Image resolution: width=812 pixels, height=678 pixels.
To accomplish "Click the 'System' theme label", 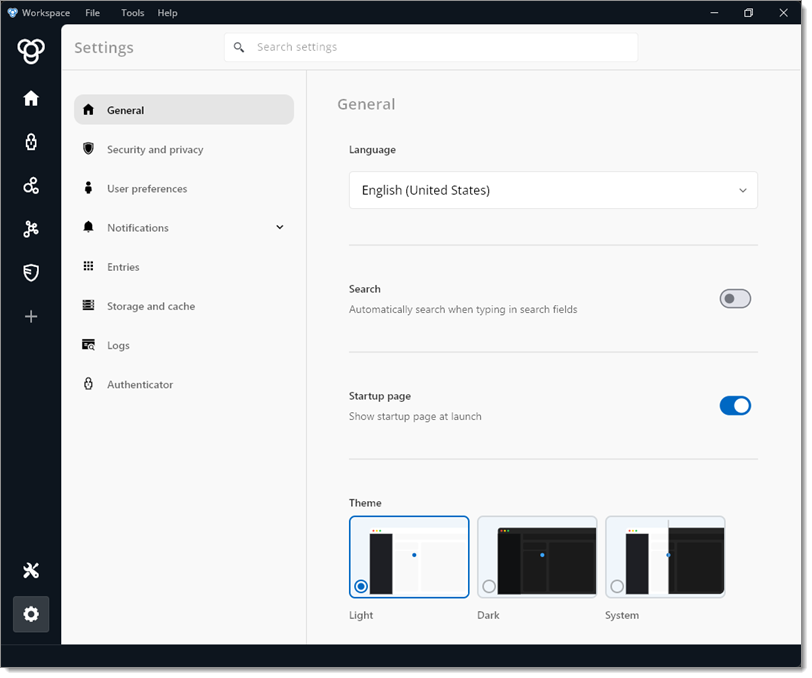I will 622,615.
